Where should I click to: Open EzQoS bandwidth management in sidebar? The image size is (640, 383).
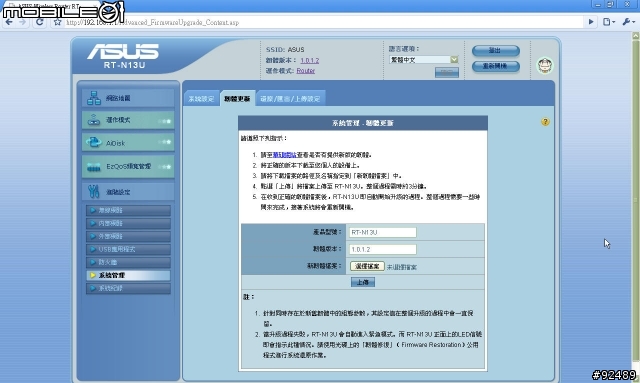pyautogui.click(x=128, y=166)
